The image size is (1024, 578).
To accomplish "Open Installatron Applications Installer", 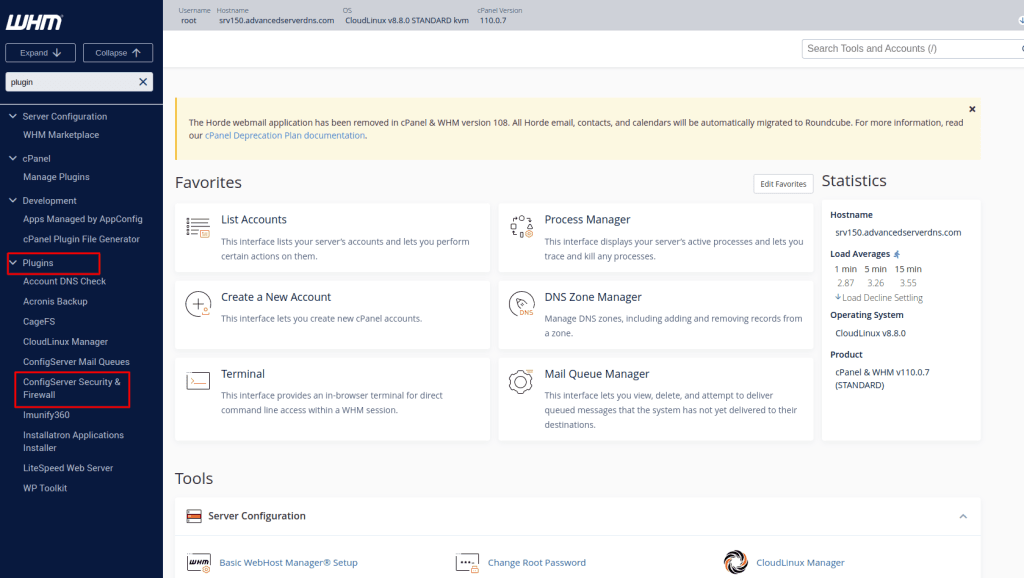I will pyautogui.click(x=73, y=442).
